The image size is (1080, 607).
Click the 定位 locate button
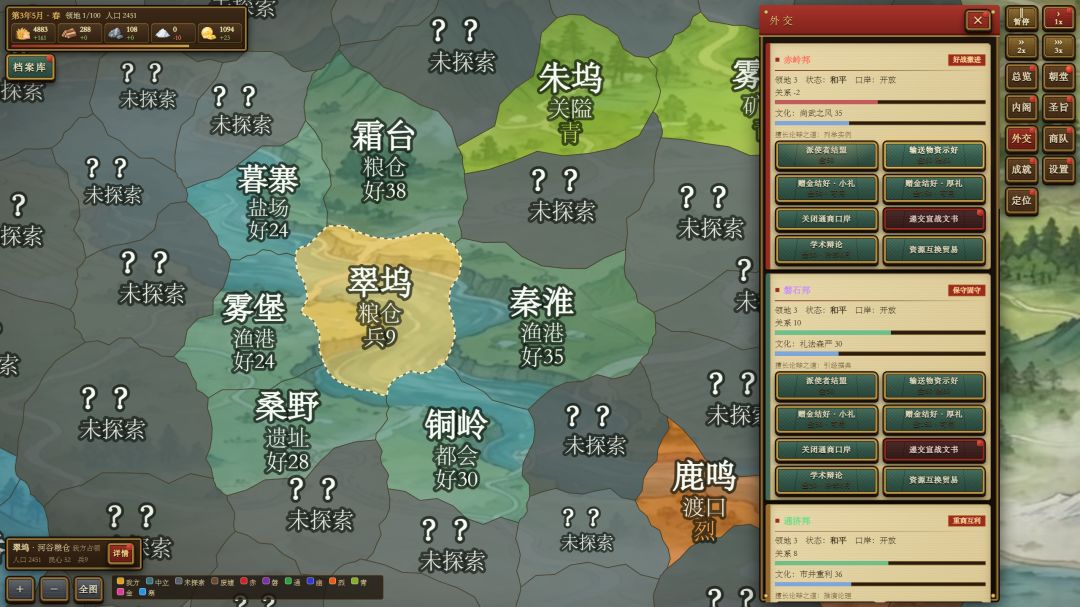click(1021, 200)
